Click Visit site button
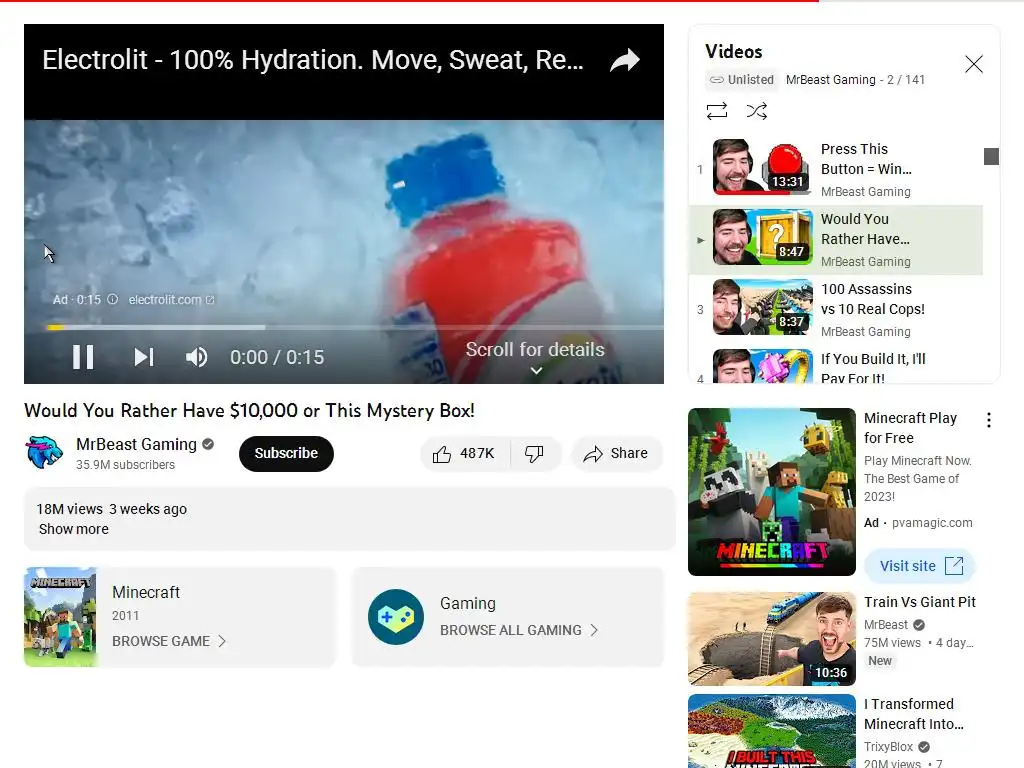 tap(920, 566)
